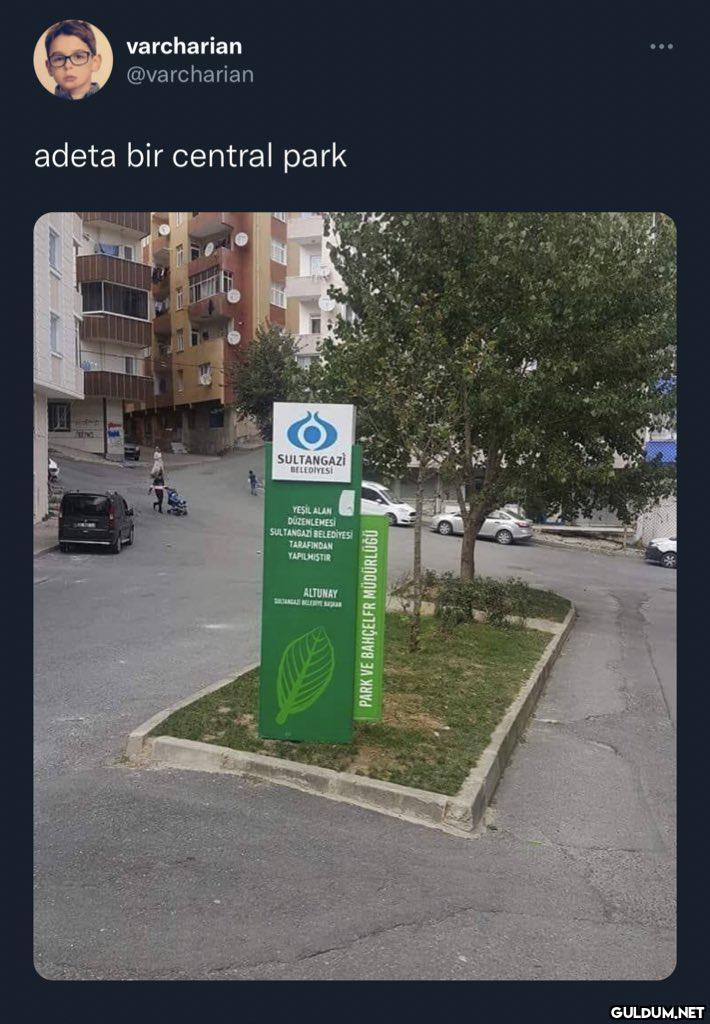Click the GULDUM.NET watermark

coord(657,1012)
